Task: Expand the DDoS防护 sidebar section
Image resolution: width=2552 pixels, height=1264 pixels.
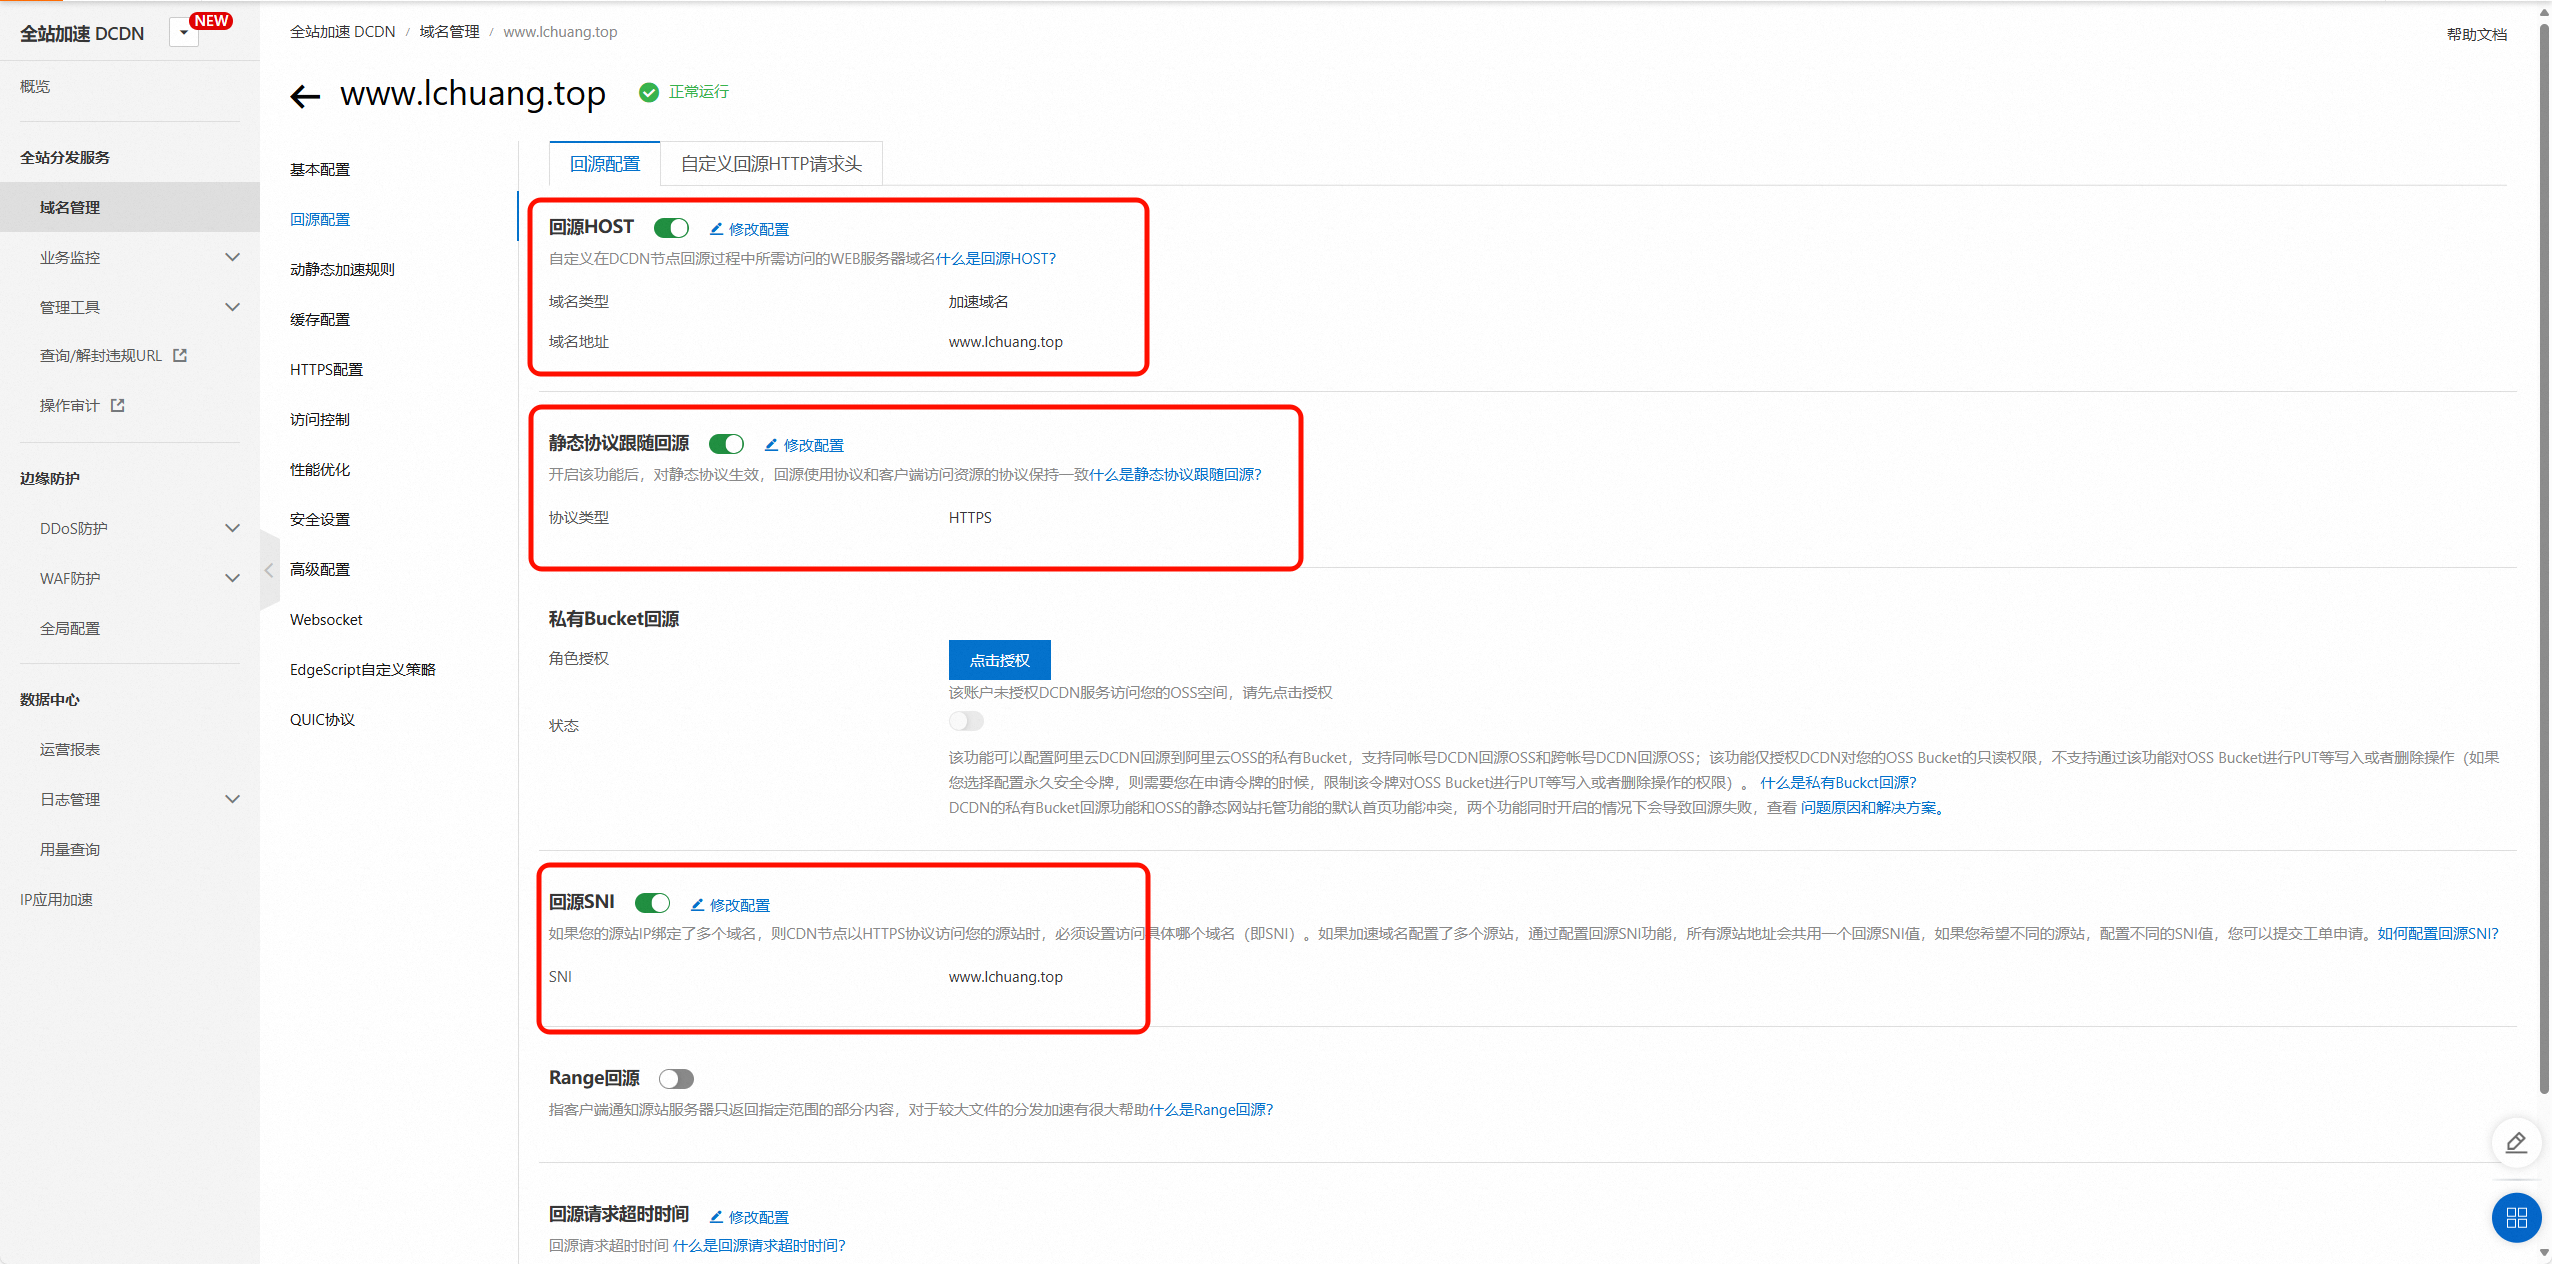Action: tap(232, 528)
